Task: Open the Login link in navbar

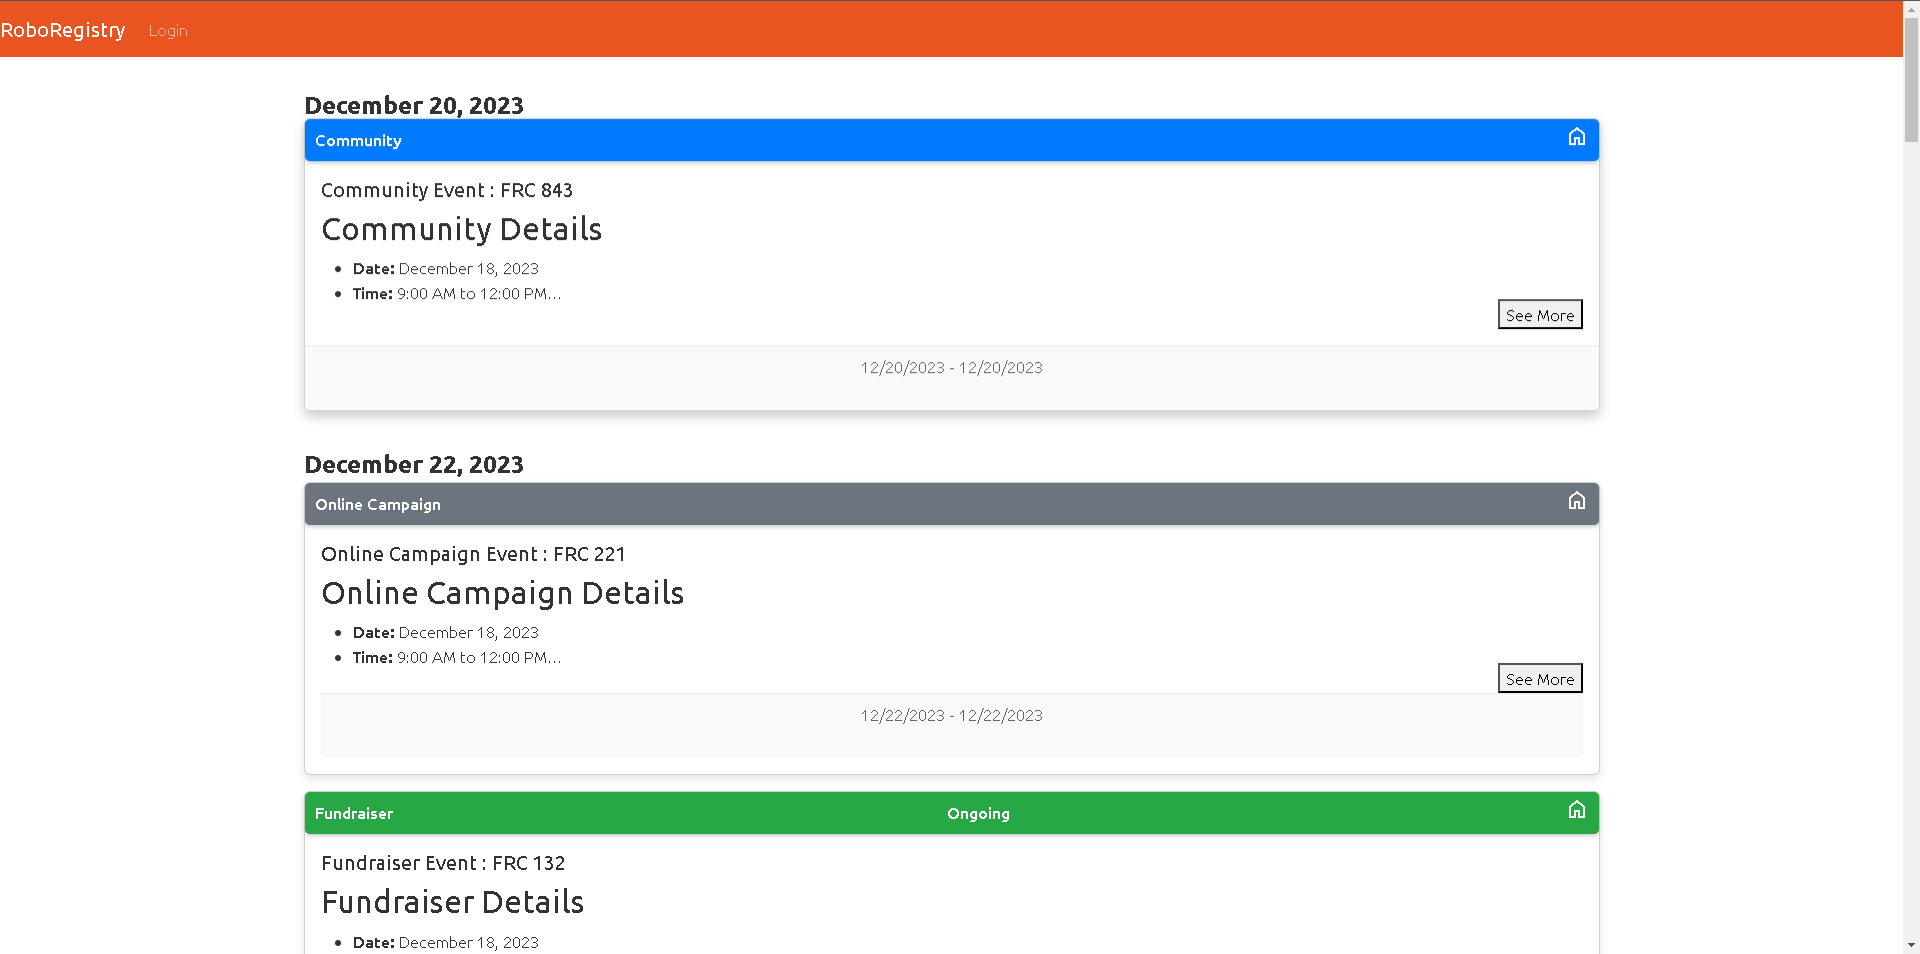Action: click(x=168, y=31)
